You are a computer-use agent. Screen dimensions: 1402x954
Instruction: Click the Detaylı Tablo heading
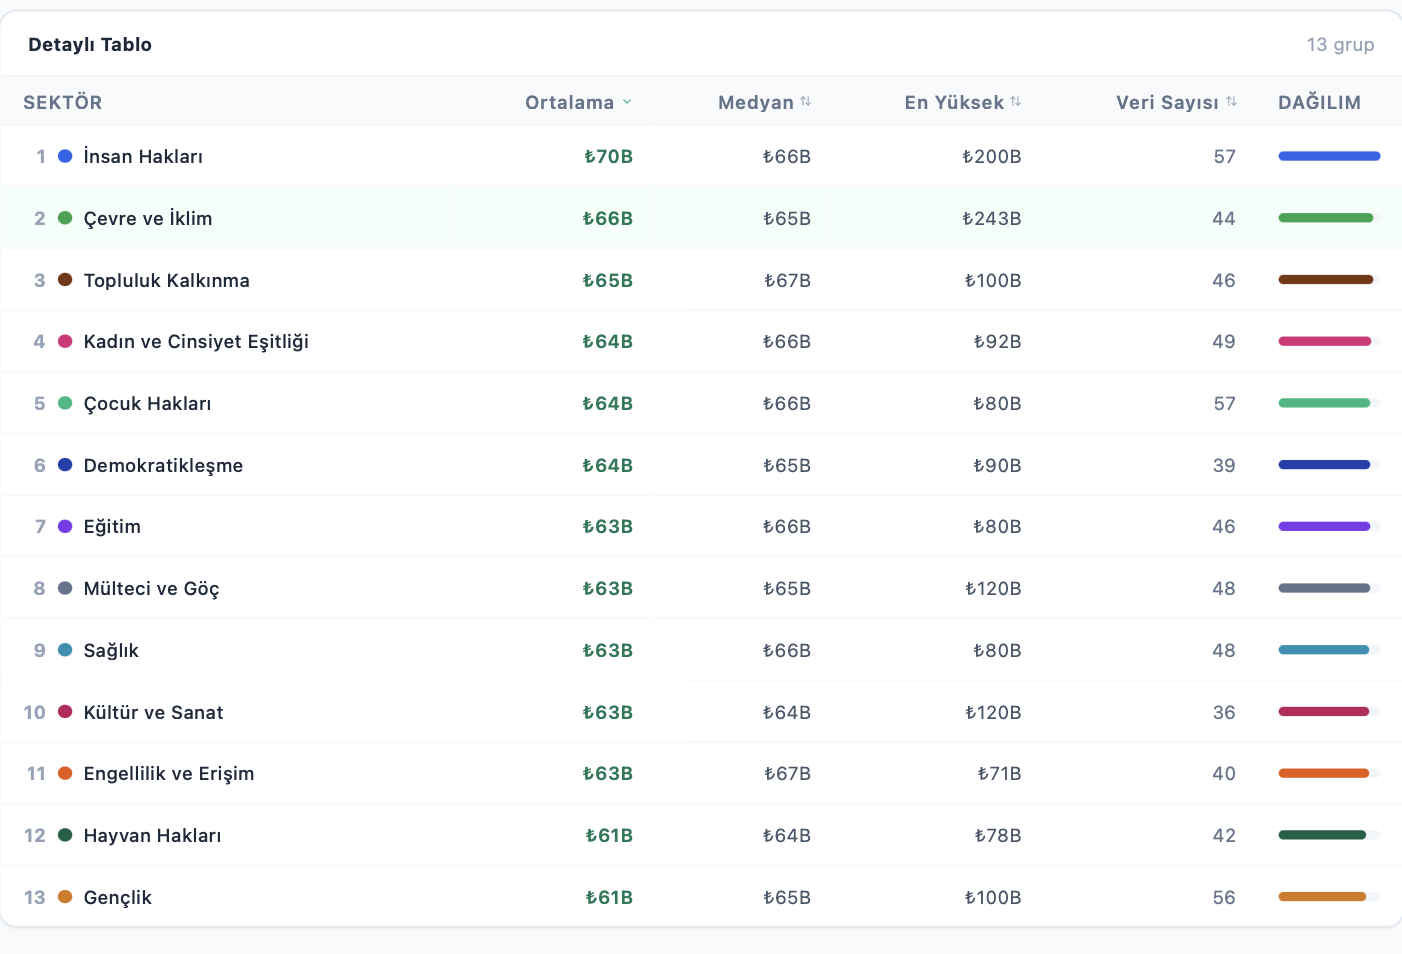pos(90,44)
